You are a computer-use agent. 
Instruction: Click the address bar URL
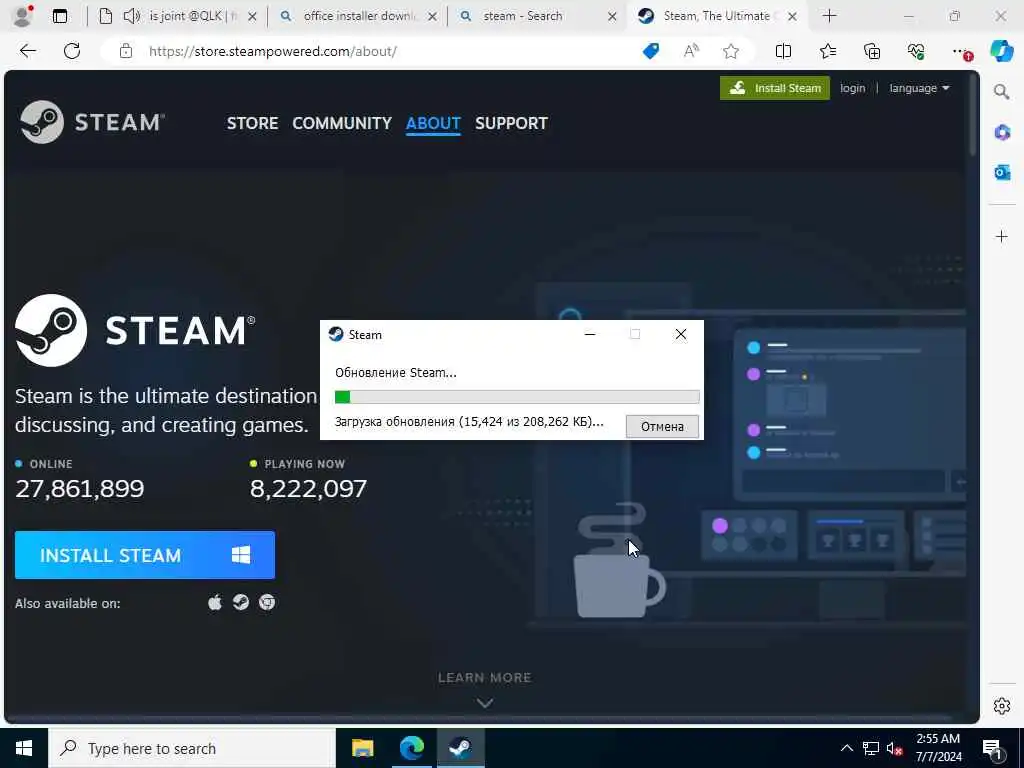point(272,51)
